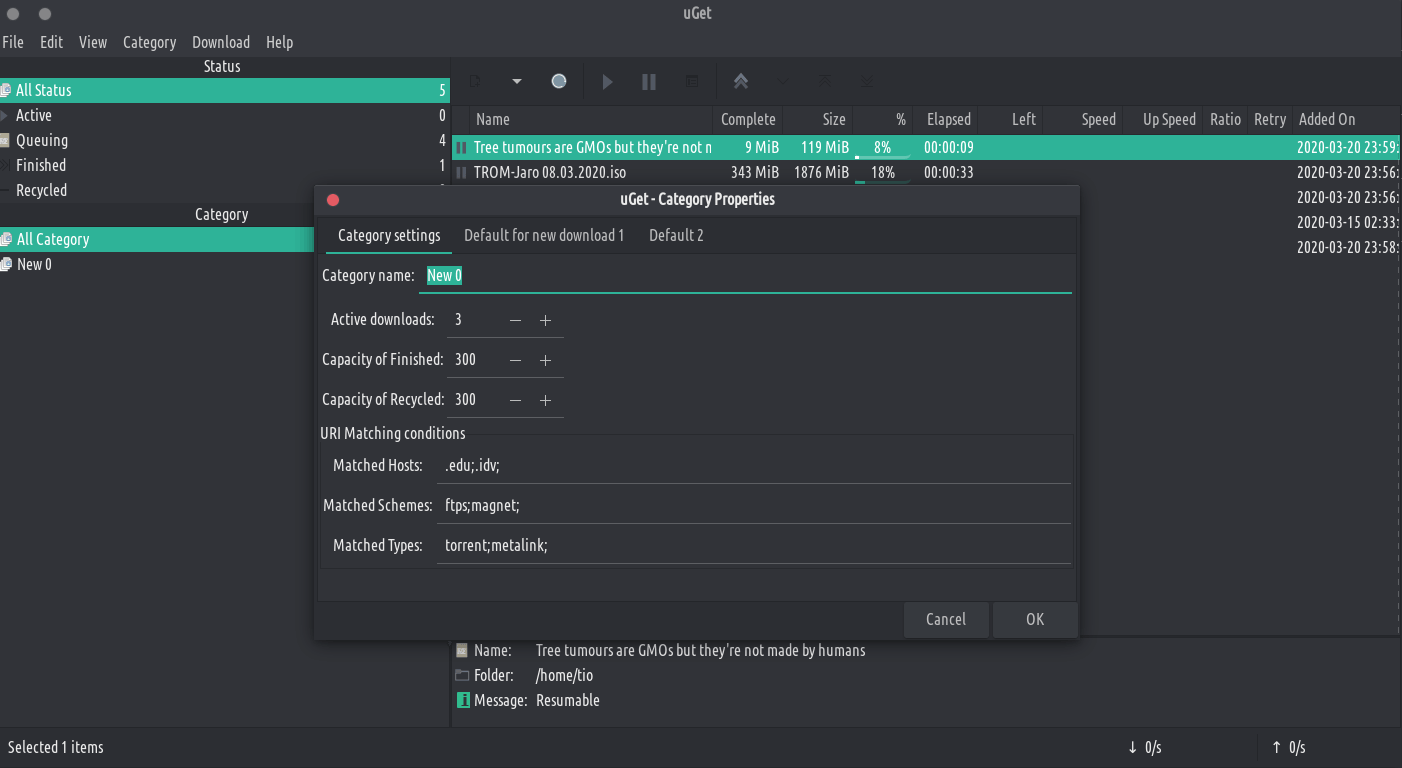The image size is (1402, 768).
Task: Click the pause status icon on Tree tumours row
Action: click(461, 147)
